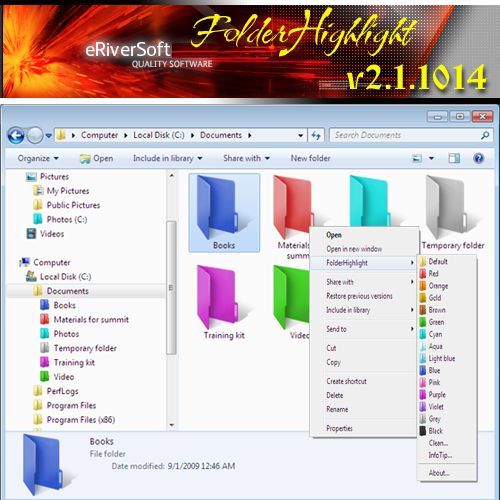The height and width of the screenshot is (500, 500).
Task: Click the refresh icon beside address bar
Action: pyautogui.click(x=316, y=135)
